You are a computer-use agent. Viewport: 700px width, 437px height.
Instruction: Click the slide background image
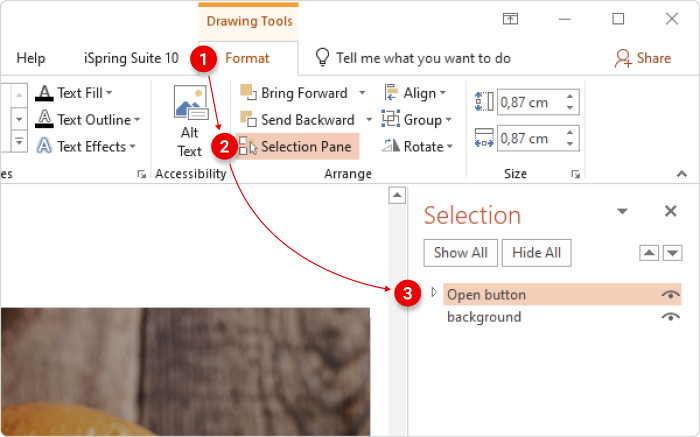tap(185, 371)
